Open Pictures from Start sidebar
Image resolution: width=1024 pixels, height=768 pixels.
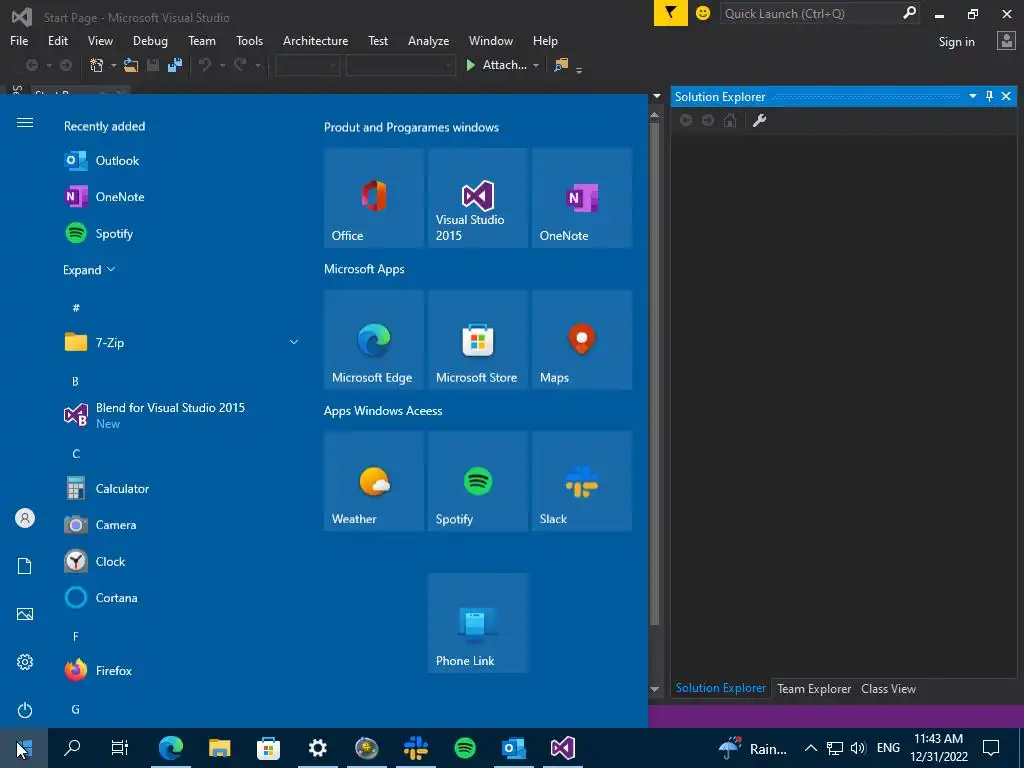click(25, 614)
